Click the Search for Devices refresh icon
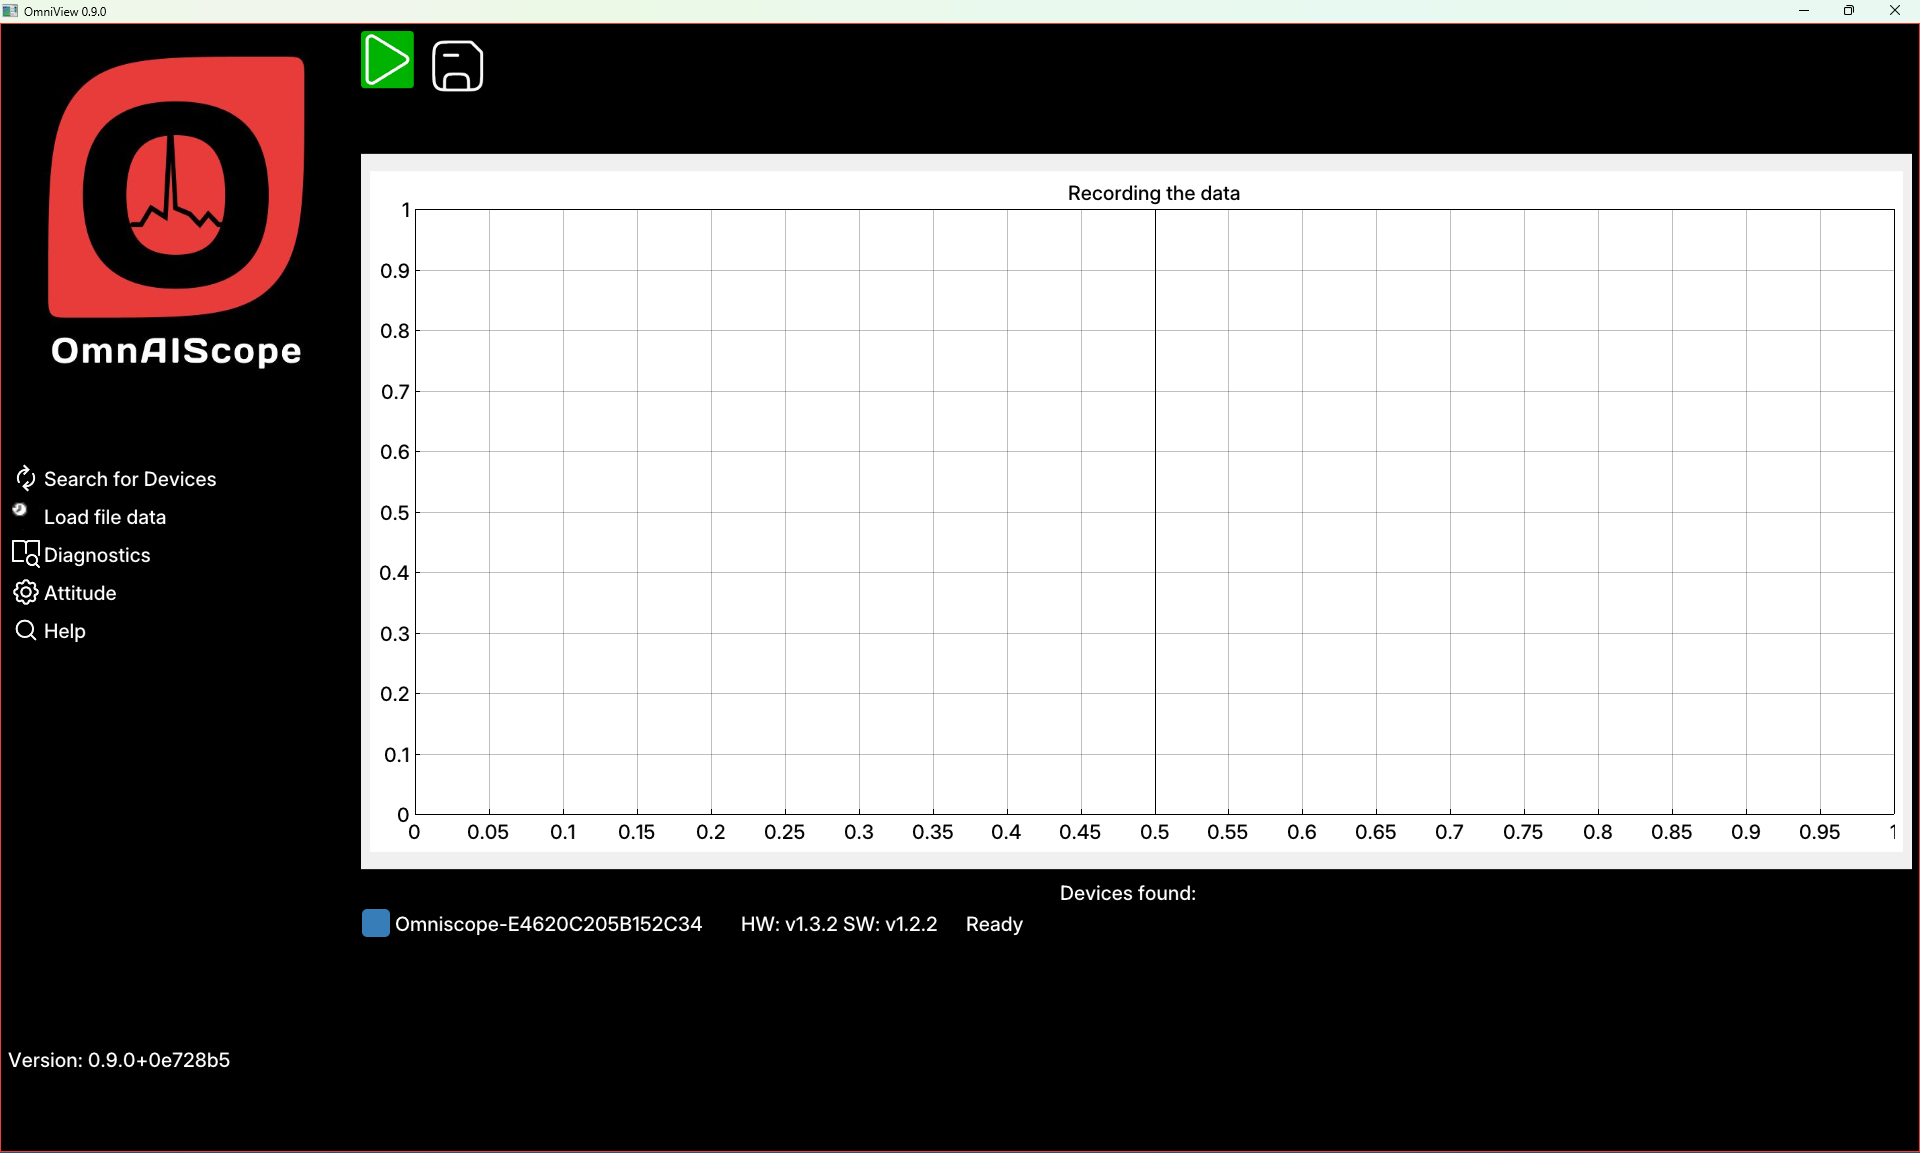The width and height of the screenshot is (1920, 1153). click(x=25, y=479)
